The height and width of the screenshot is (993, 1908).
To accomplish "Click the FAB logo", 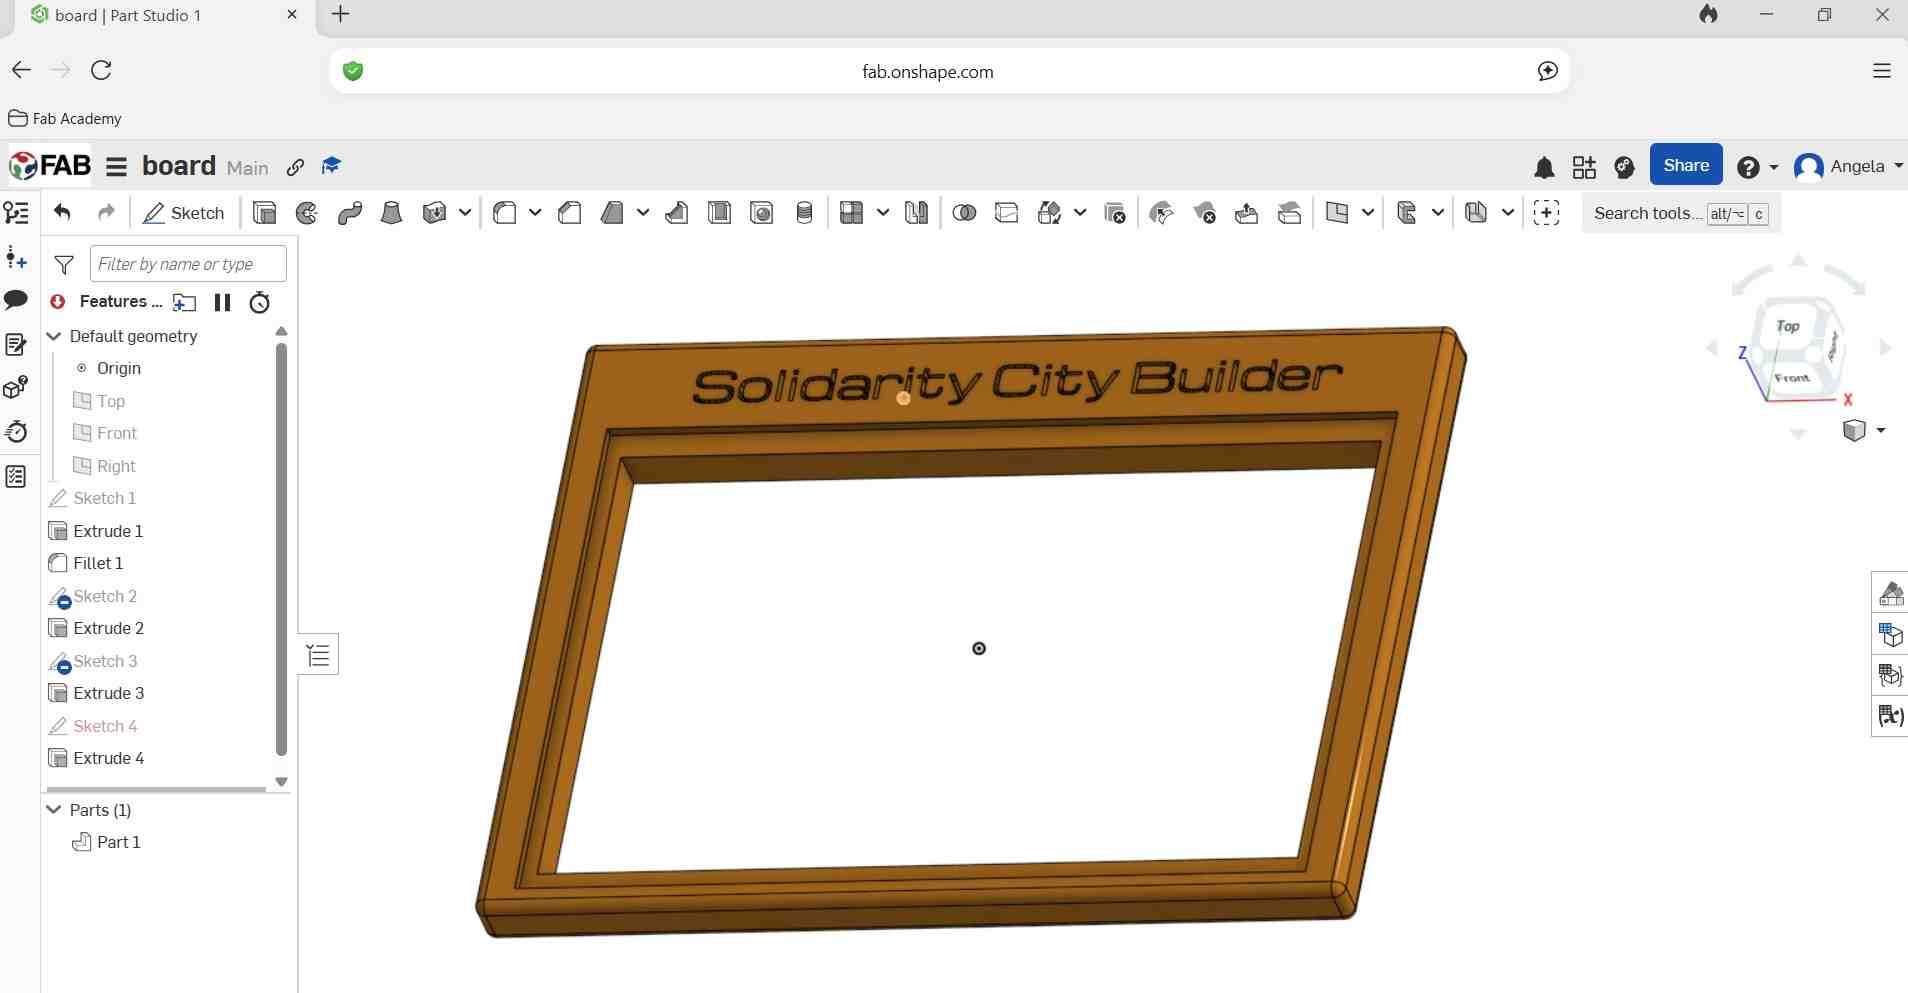I will 50,166.
